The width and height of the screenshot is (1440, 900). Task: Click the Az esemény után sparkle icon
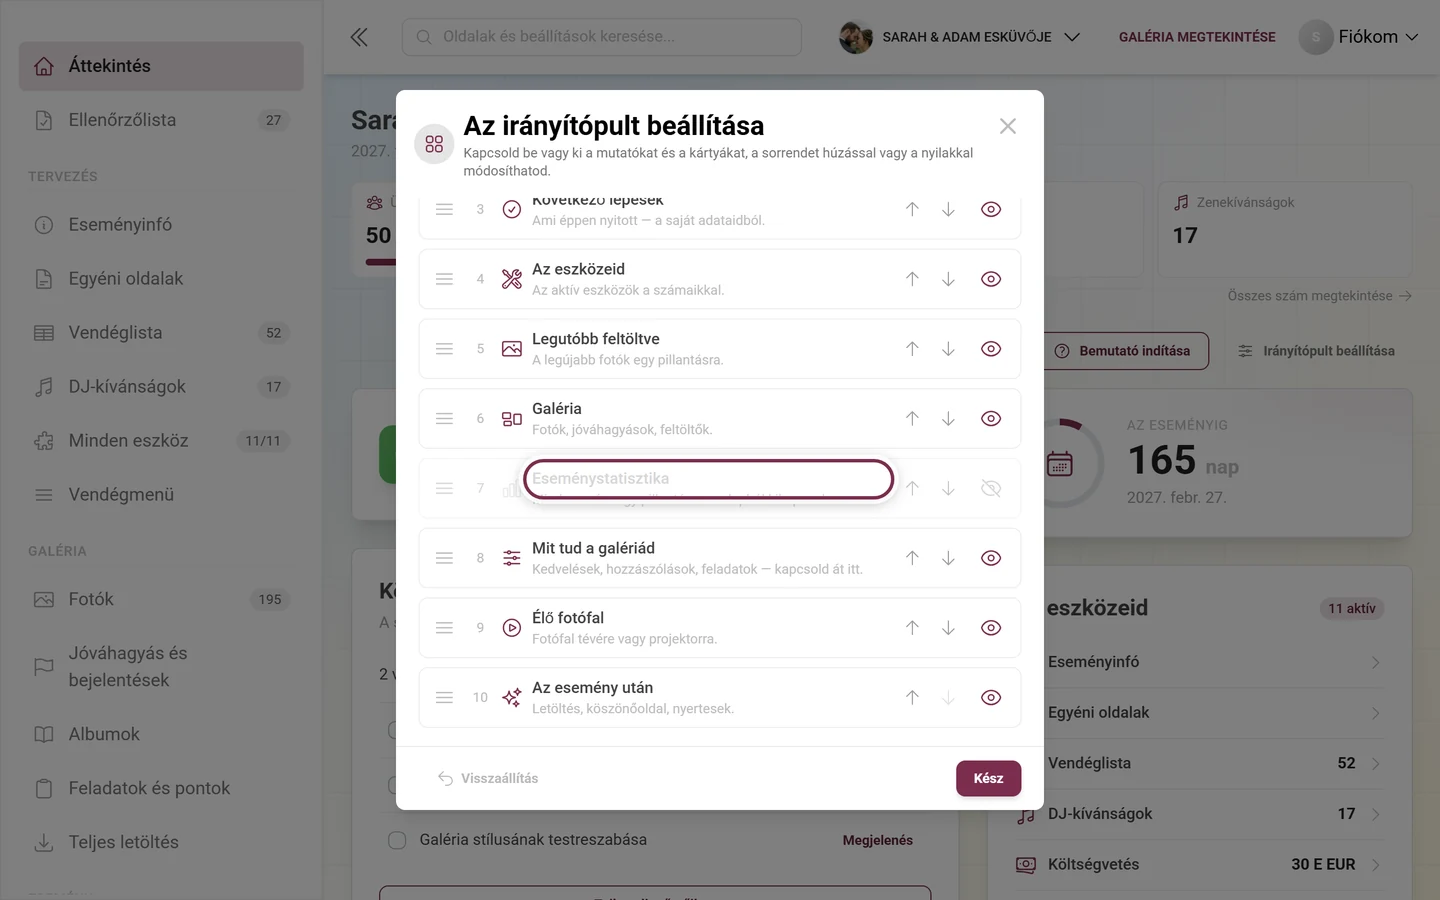point(512,698)
